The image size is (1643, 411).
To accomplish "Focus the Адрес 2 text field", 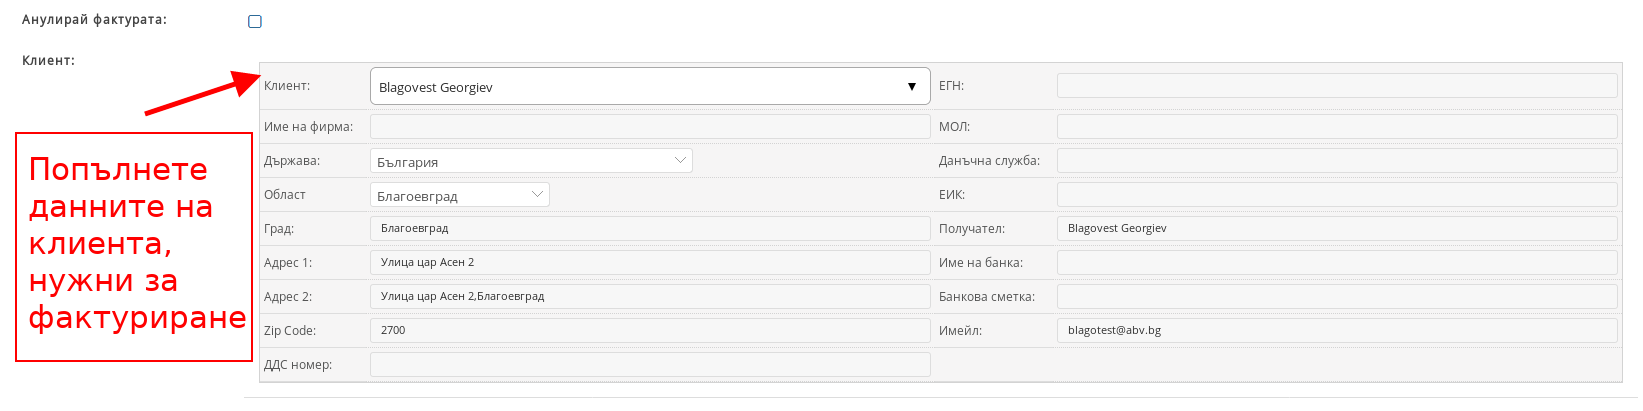I will pyautogui.click(x=650, y=297).
